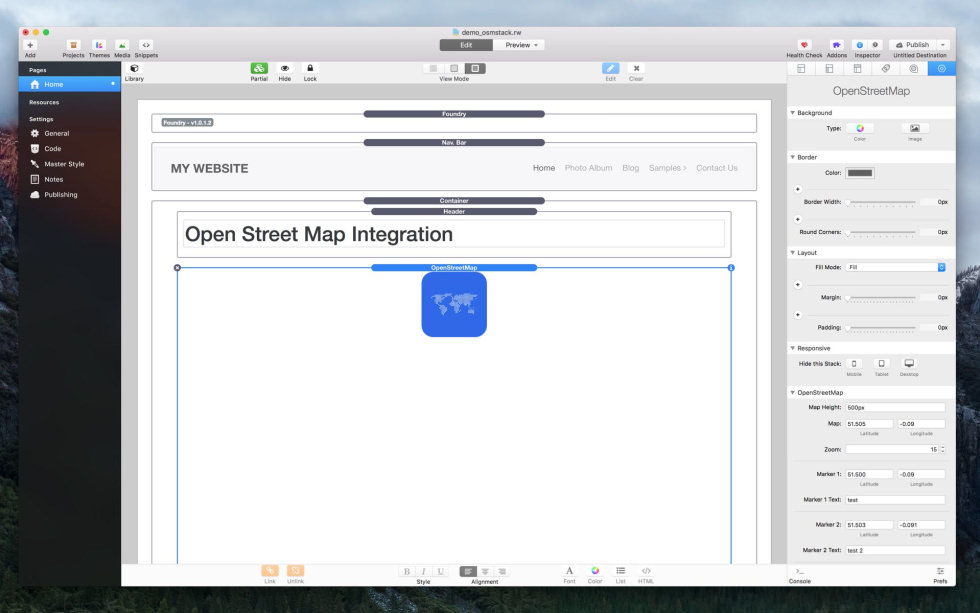Collapse the Responsive section

coord(792,349)
